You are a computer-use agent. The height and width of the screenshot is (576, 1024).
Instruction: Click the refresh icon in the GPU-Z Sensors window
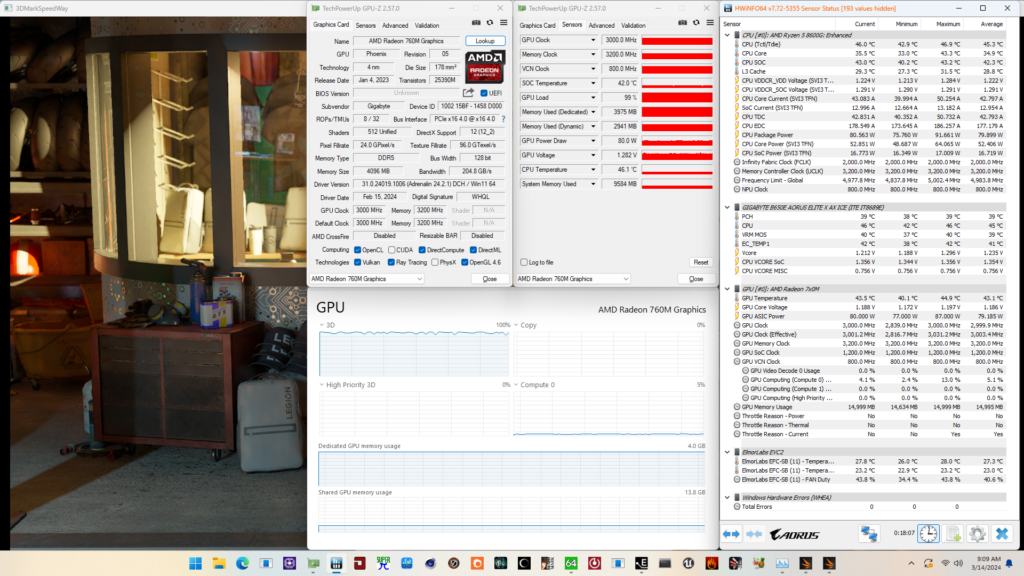tap(696, 23)
